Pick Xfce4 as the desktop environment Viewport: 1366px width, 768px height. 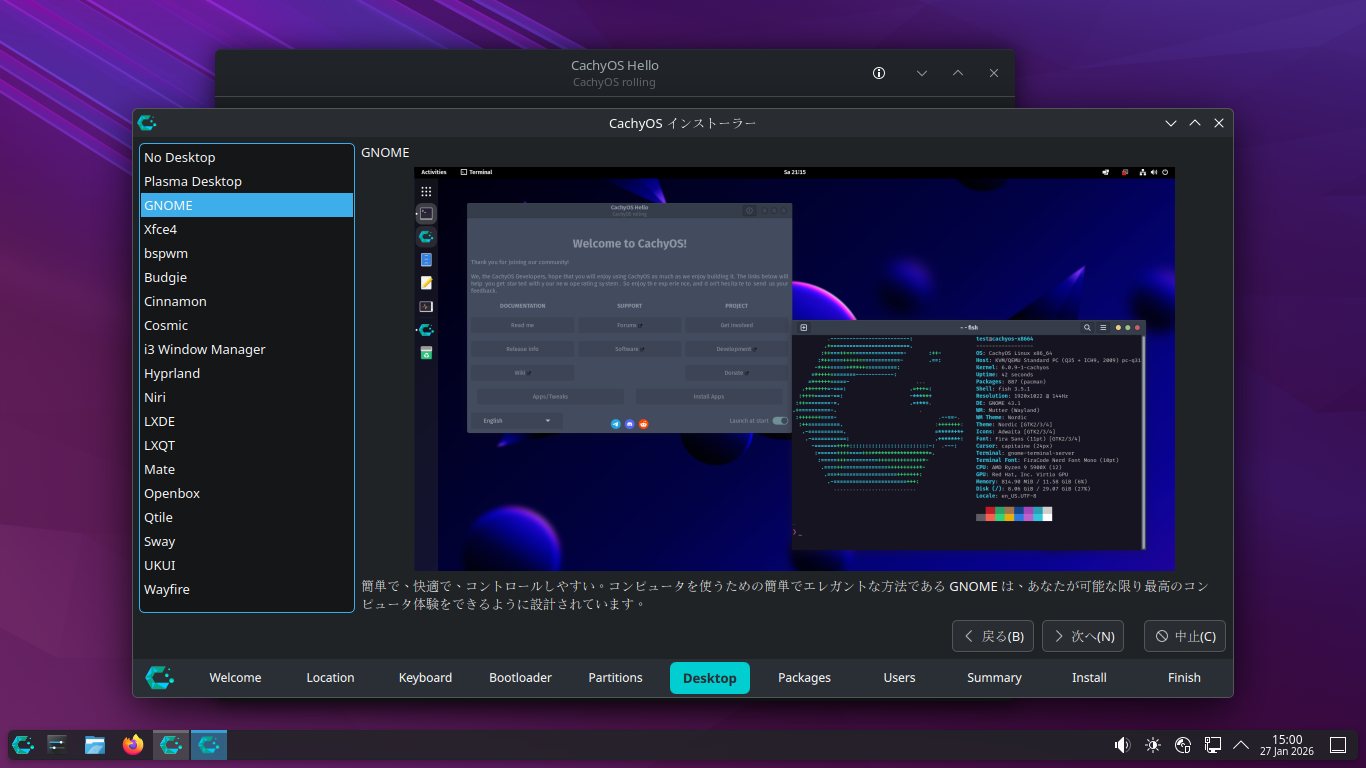point(160,229)
